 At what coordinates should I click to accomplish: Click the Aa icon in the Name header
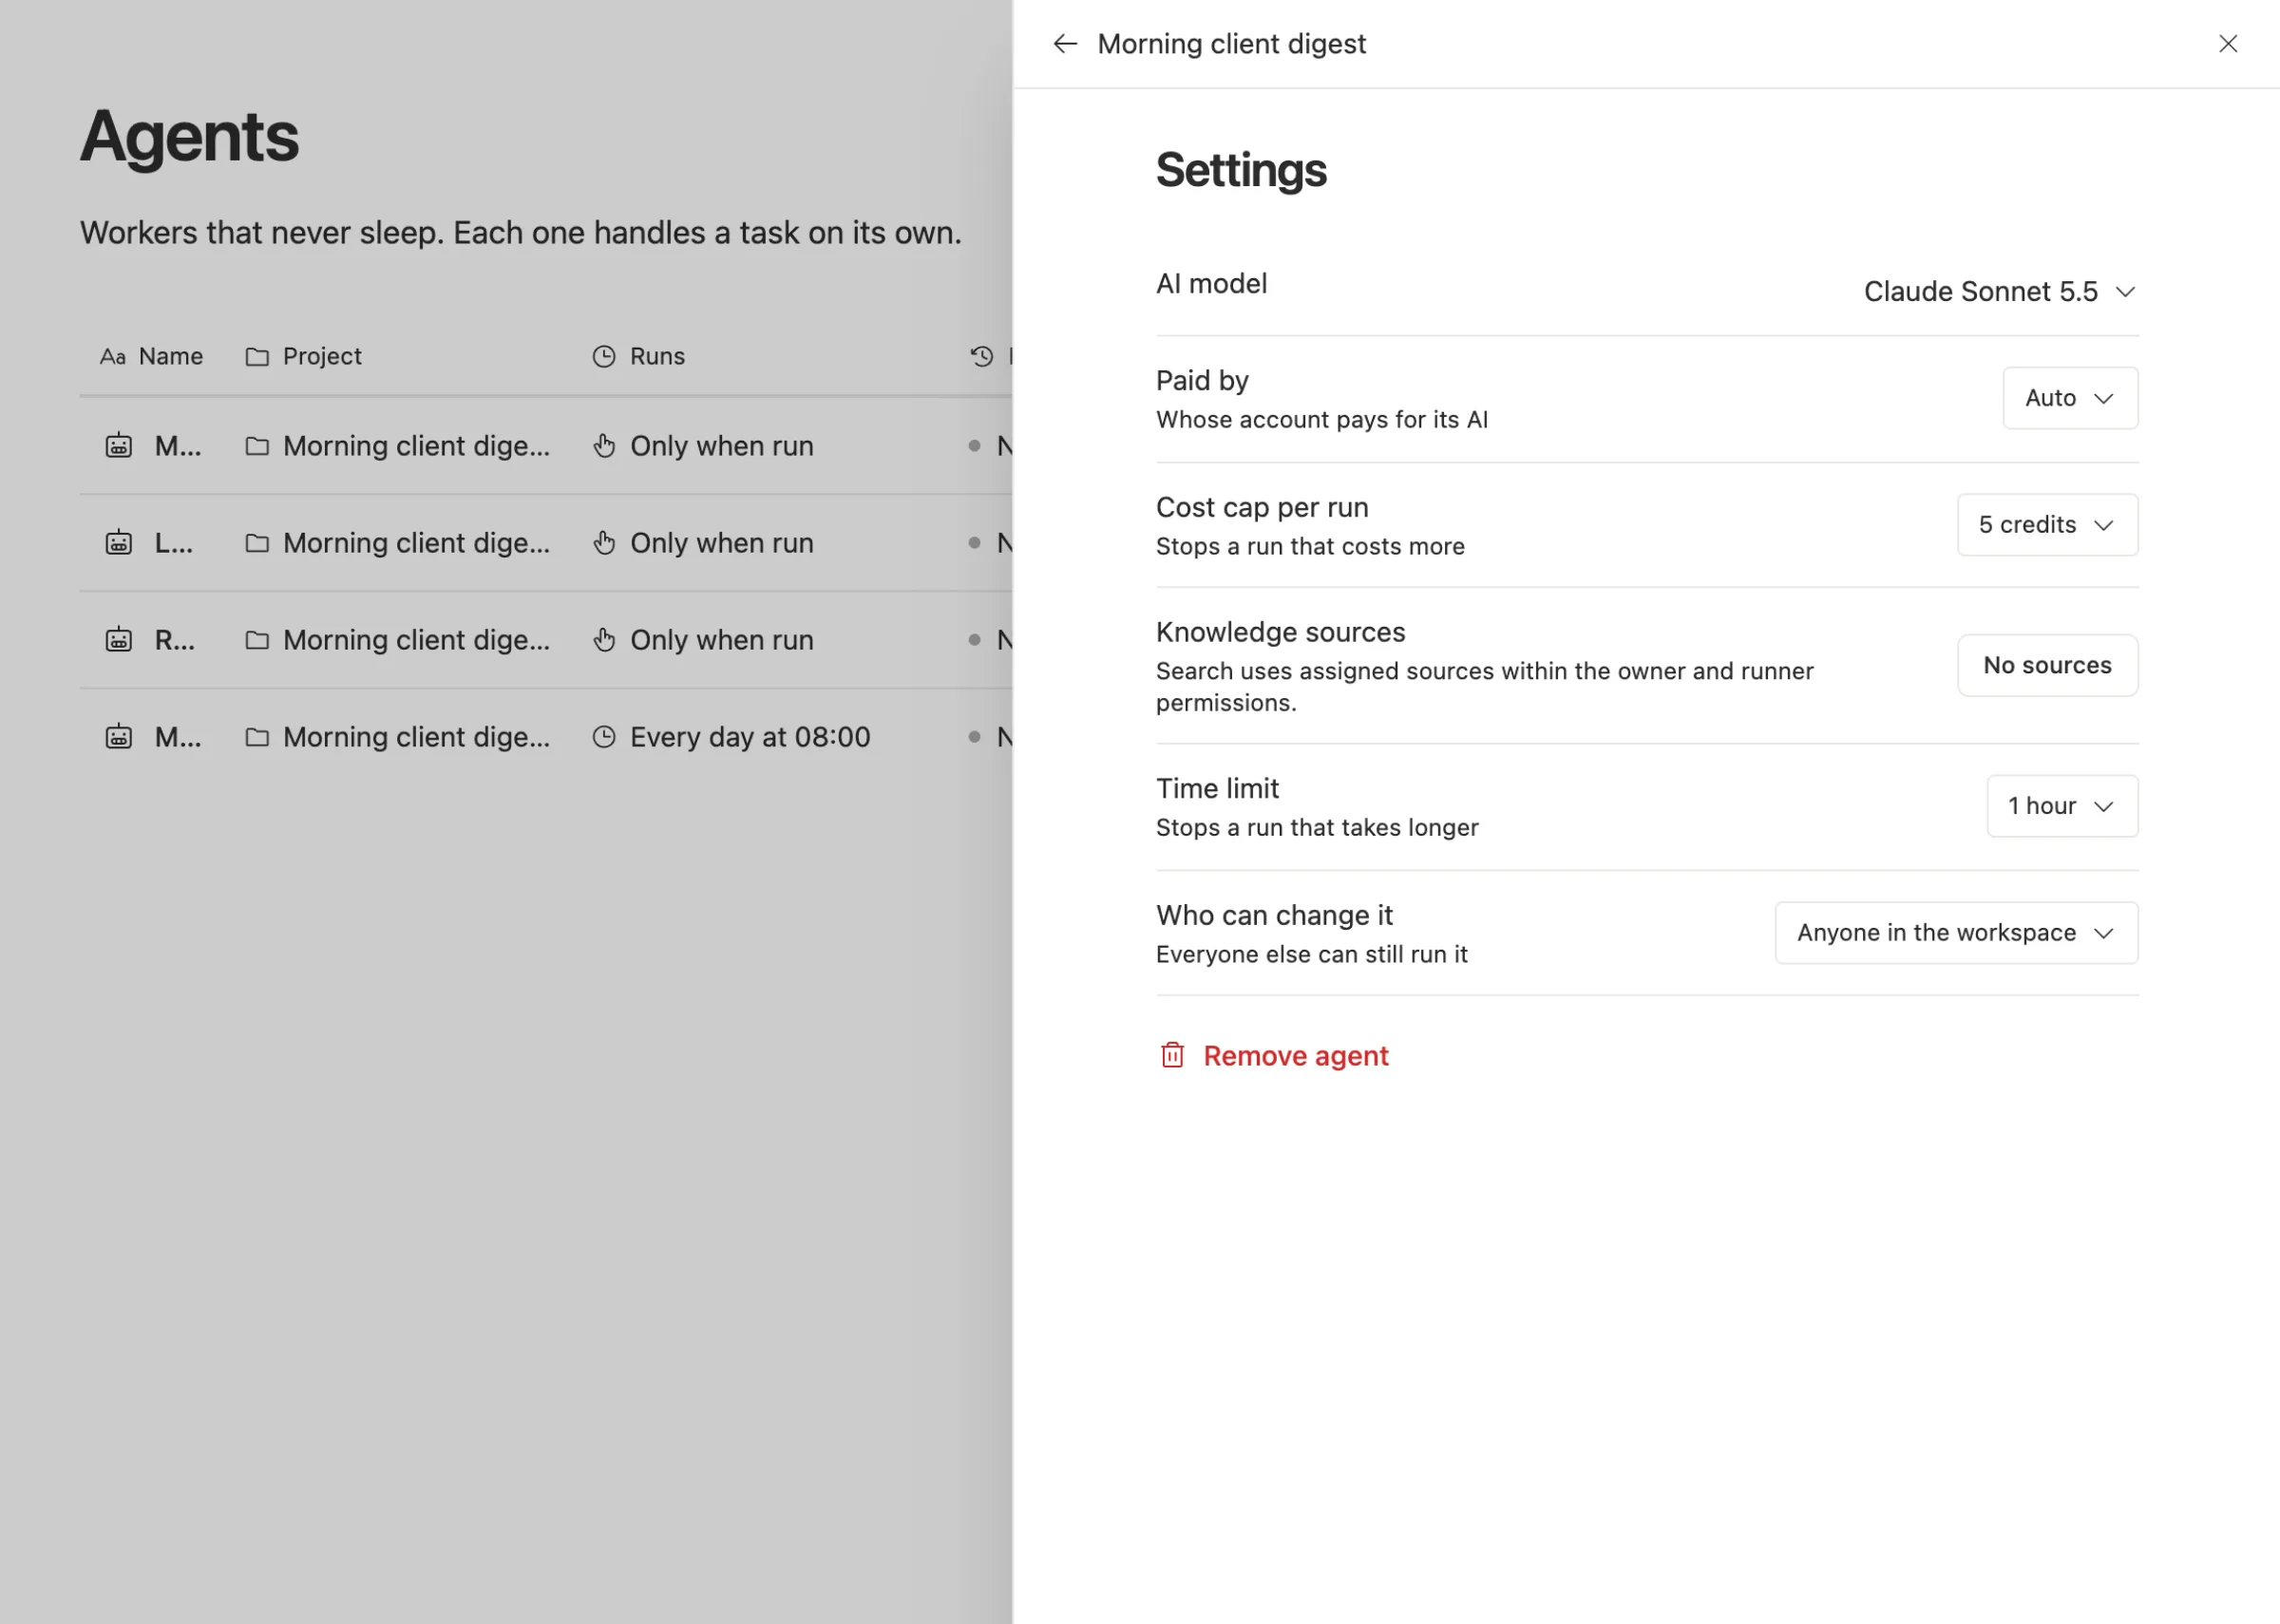click(113, 357)
